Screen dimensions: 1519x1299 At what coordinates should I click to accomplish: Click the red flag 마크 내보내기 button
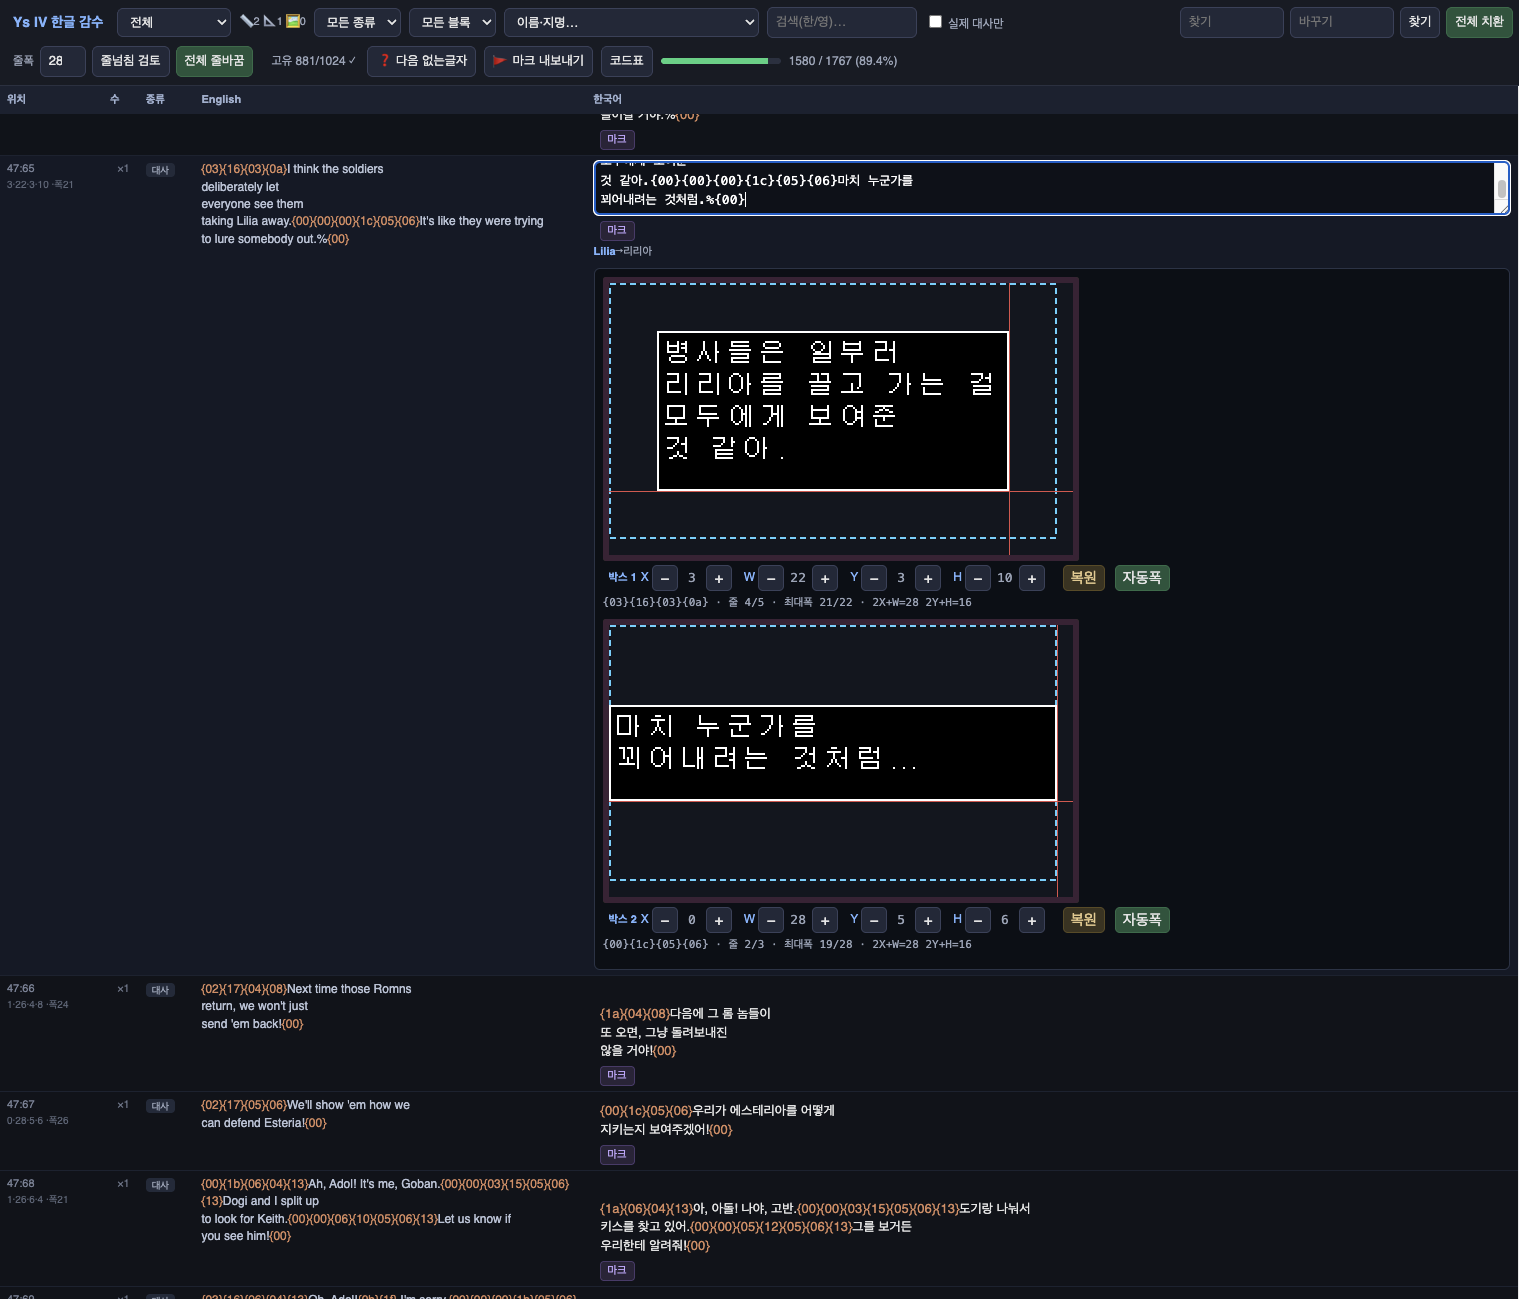pos(539,61)
